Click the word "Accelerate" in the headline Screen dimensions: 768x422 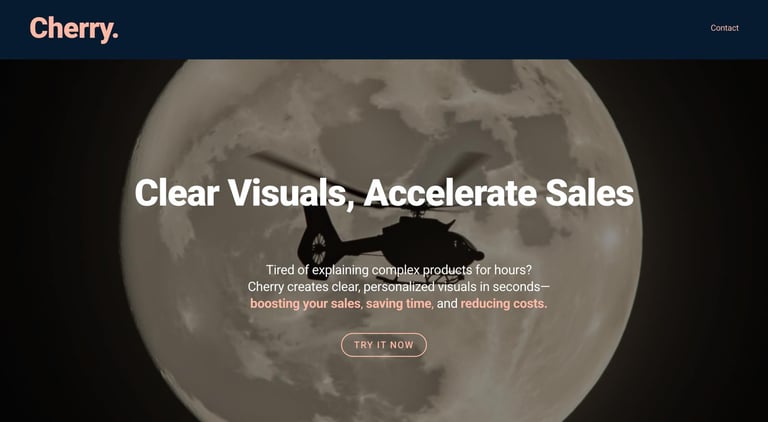pyautogui.click(x=450, y=192)
